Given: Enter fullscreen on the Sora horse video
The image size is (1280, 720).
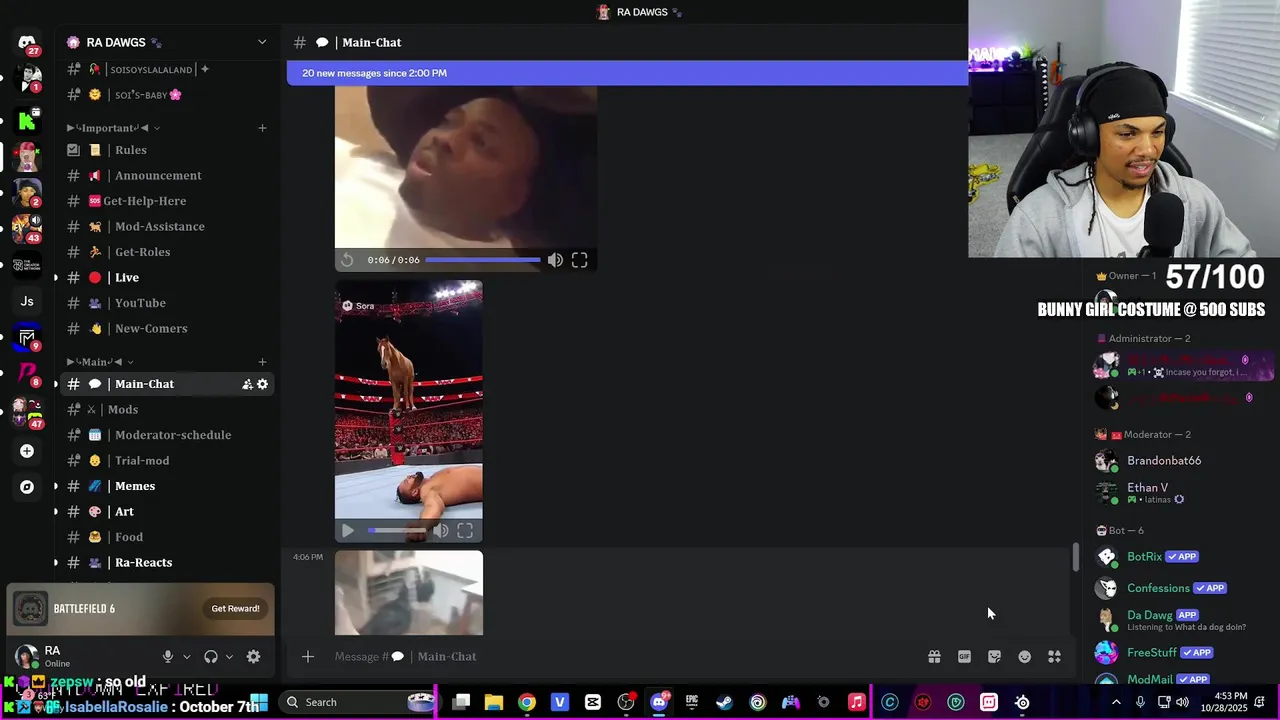Looking at the screenshot, I should (x=465, y=531).
